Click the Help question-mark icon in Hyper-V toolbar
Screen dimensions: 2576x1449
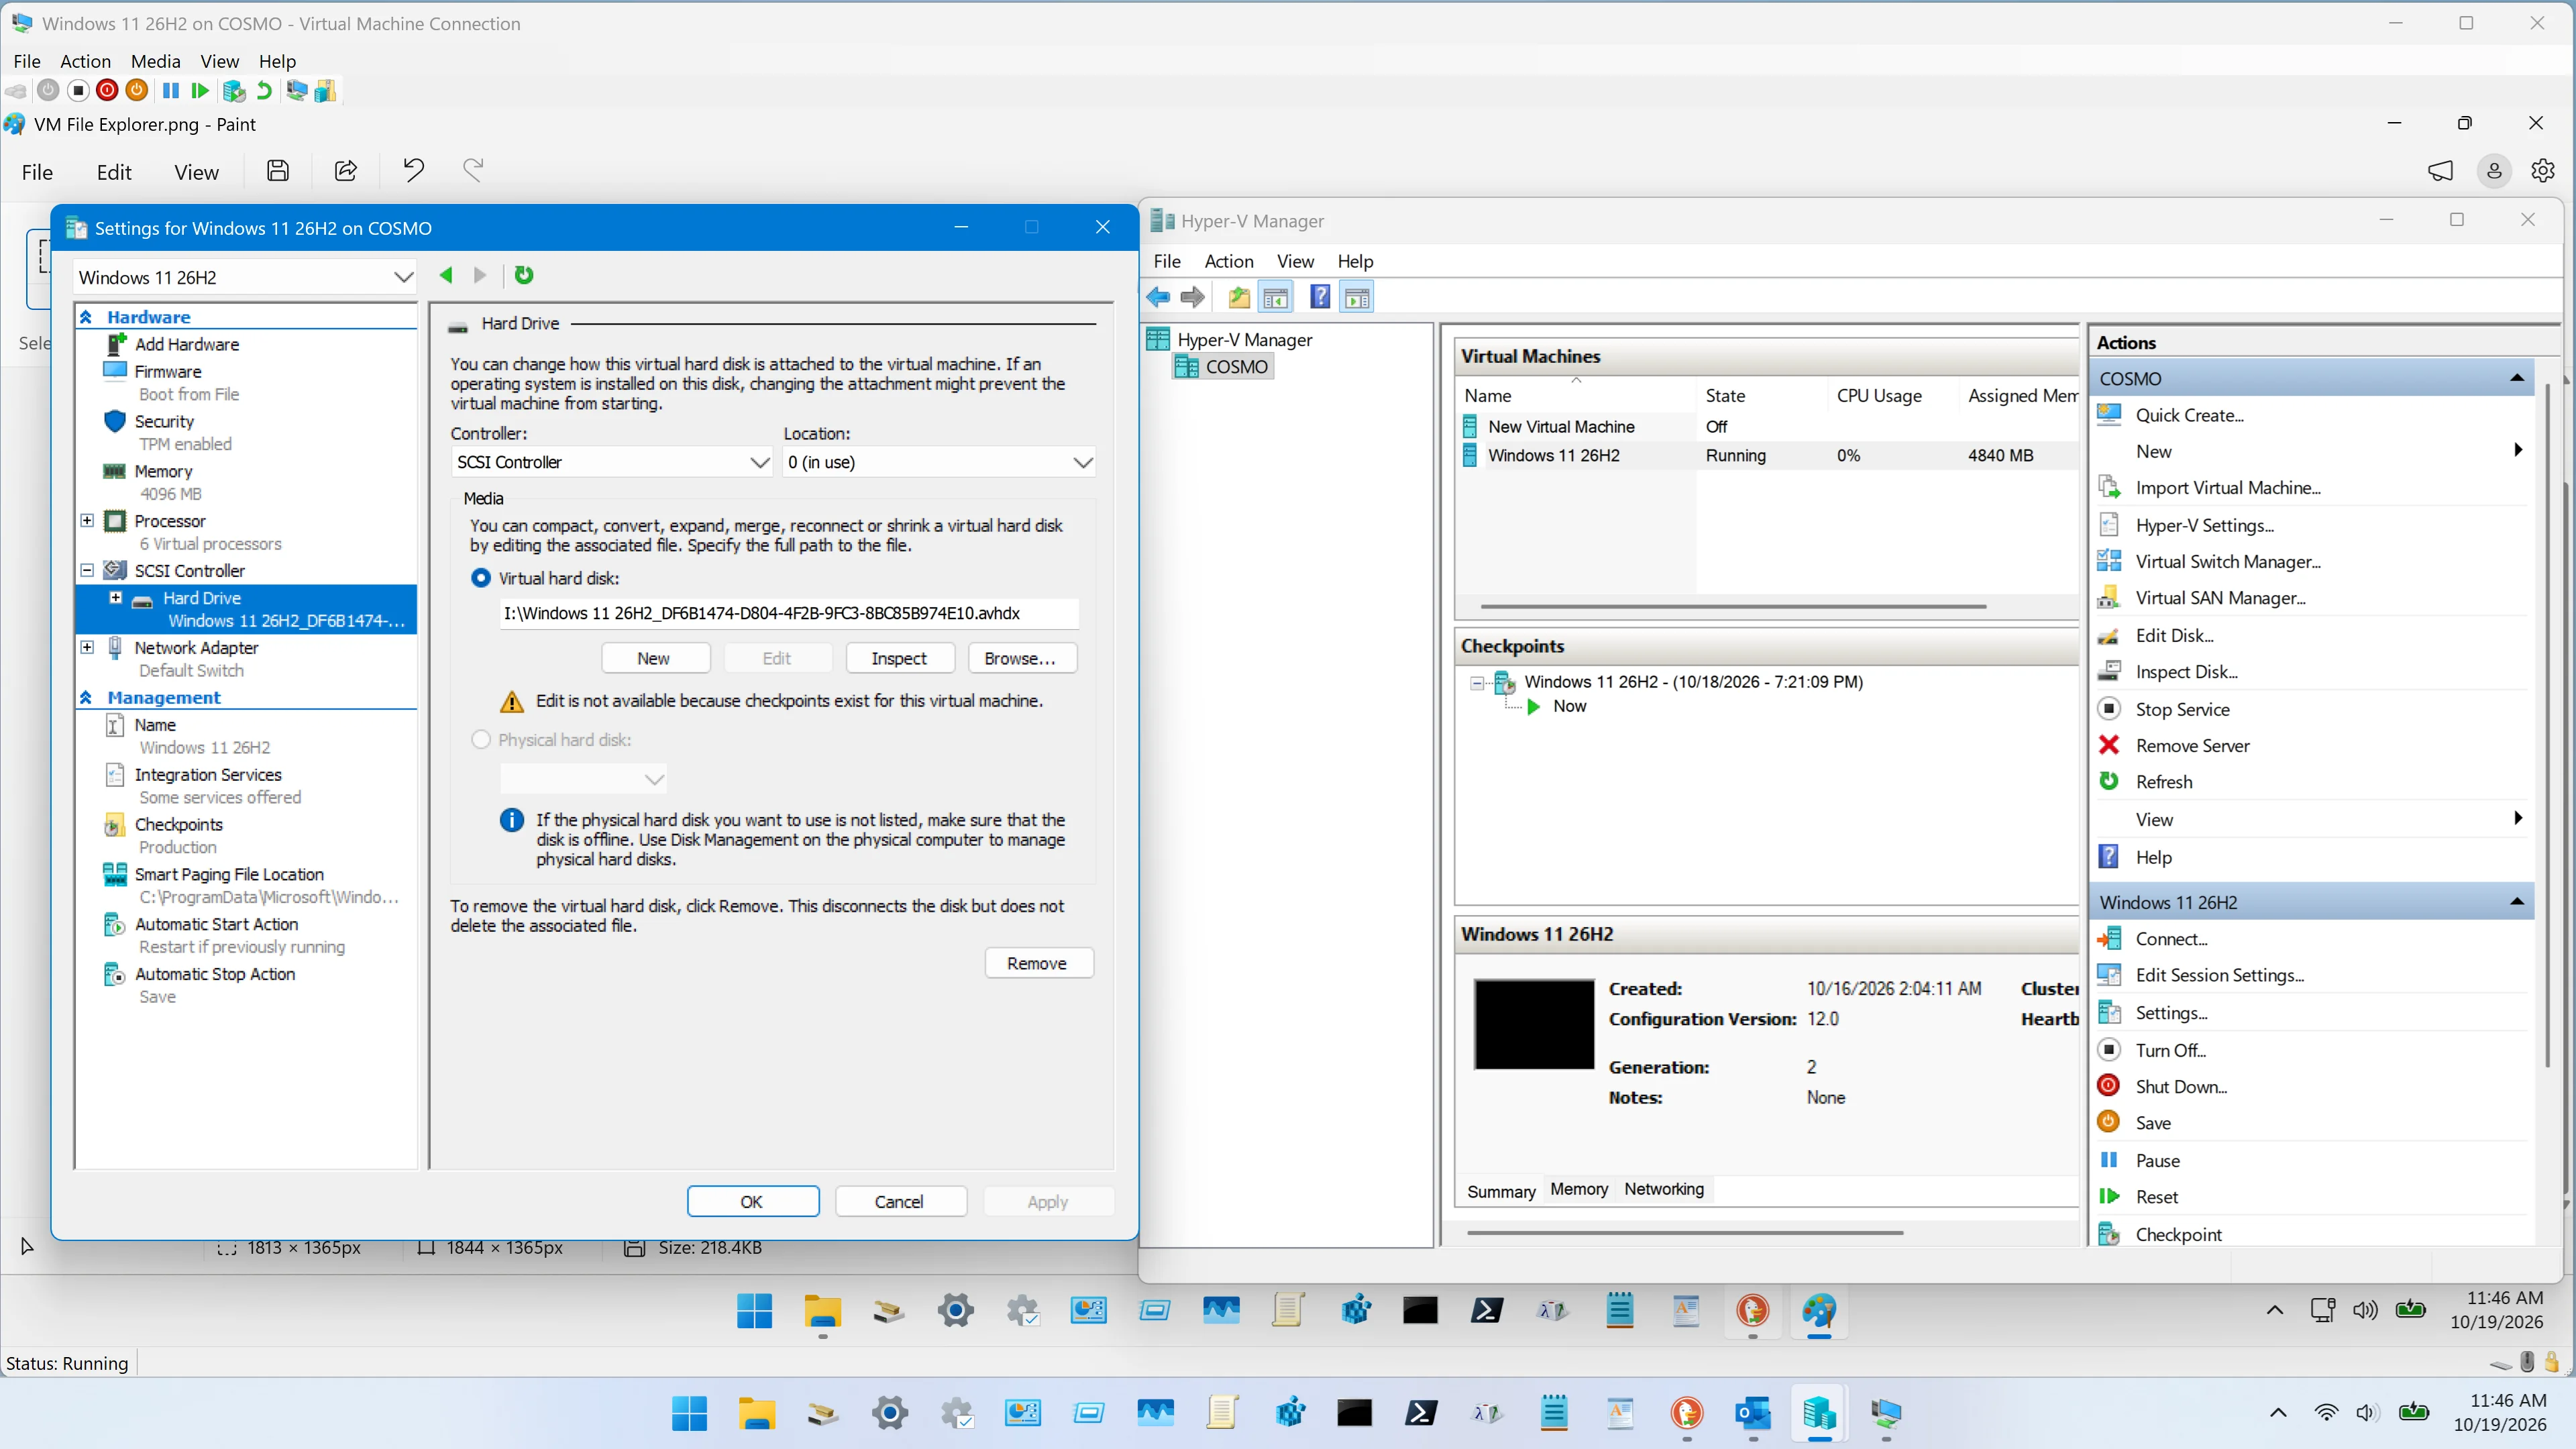tap(1320, 297)
